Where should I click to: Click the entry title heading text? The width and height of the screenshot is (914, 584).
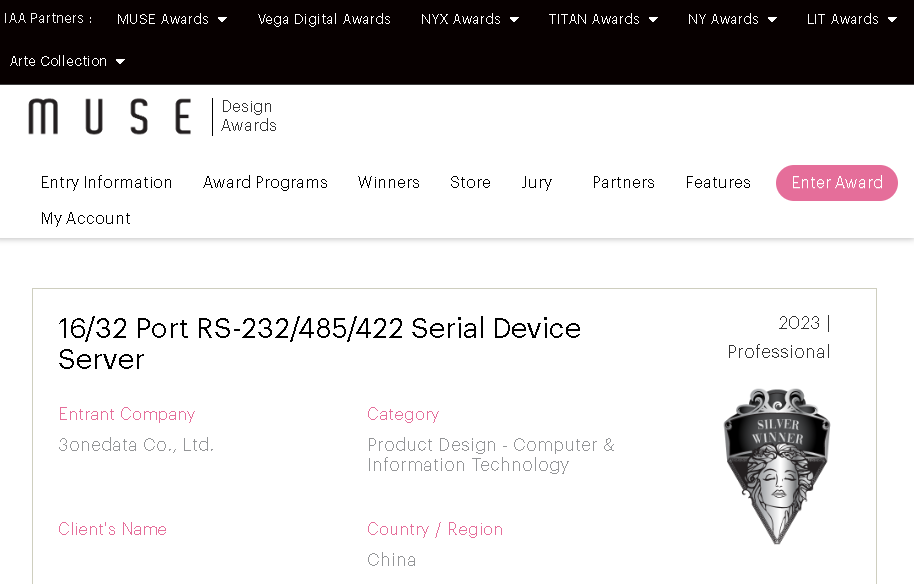click(x=319, y=343)
